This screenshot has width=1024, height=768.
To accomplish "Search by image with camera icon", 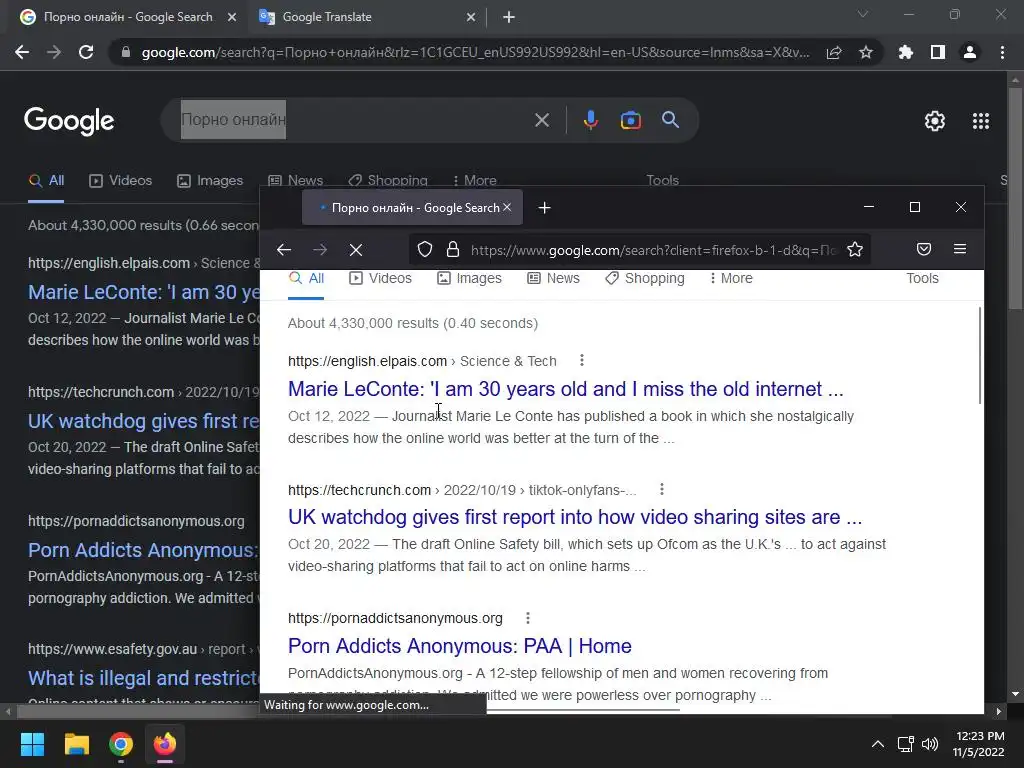I will (x=630, y=120).
